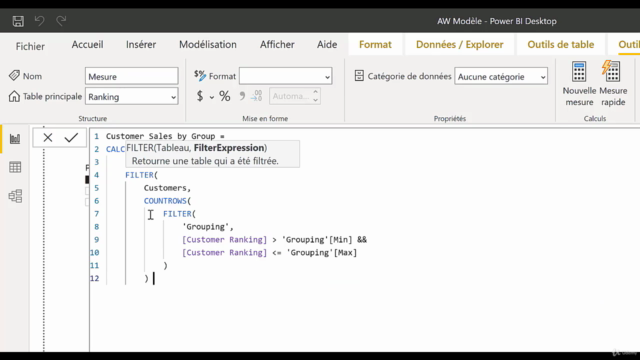Click COUNTROWS( on line 6
The width and height of the screenshot is (640, 360).
(167, 201)
